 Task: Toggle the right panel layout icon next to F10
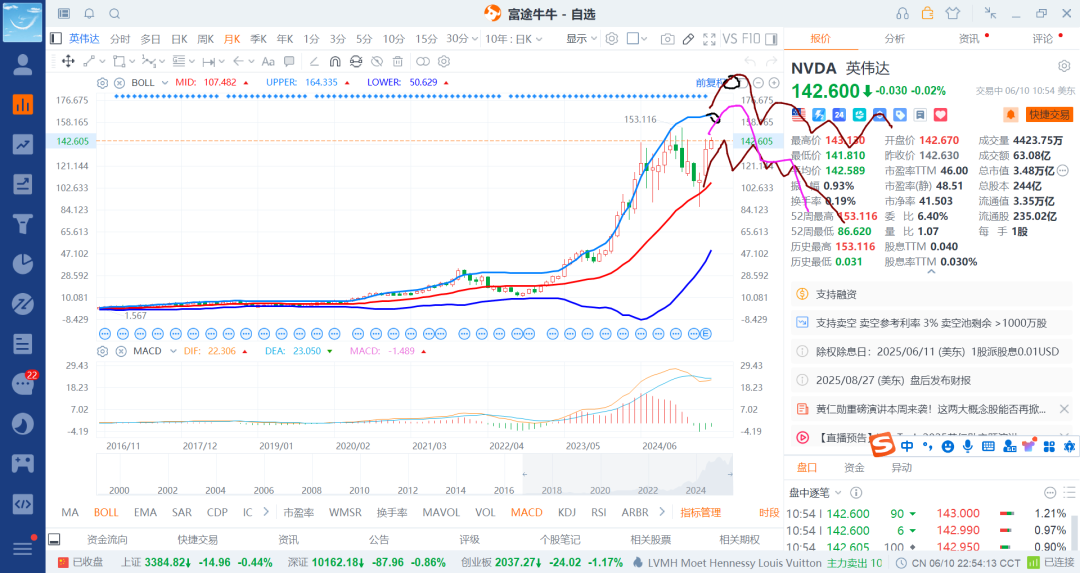[771, 39]
